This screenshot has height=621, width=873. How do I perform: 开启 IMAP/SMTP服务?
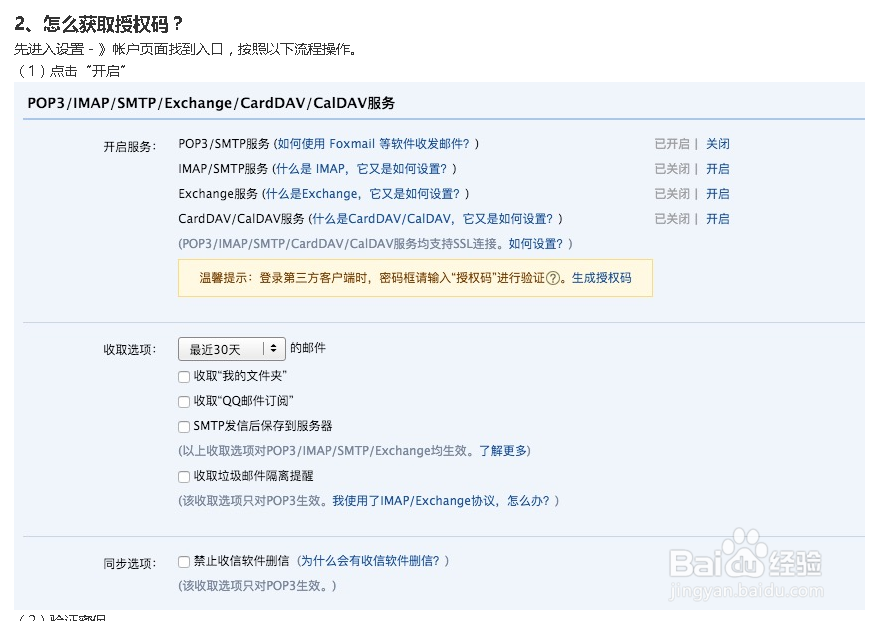click(x=718, y=168)
